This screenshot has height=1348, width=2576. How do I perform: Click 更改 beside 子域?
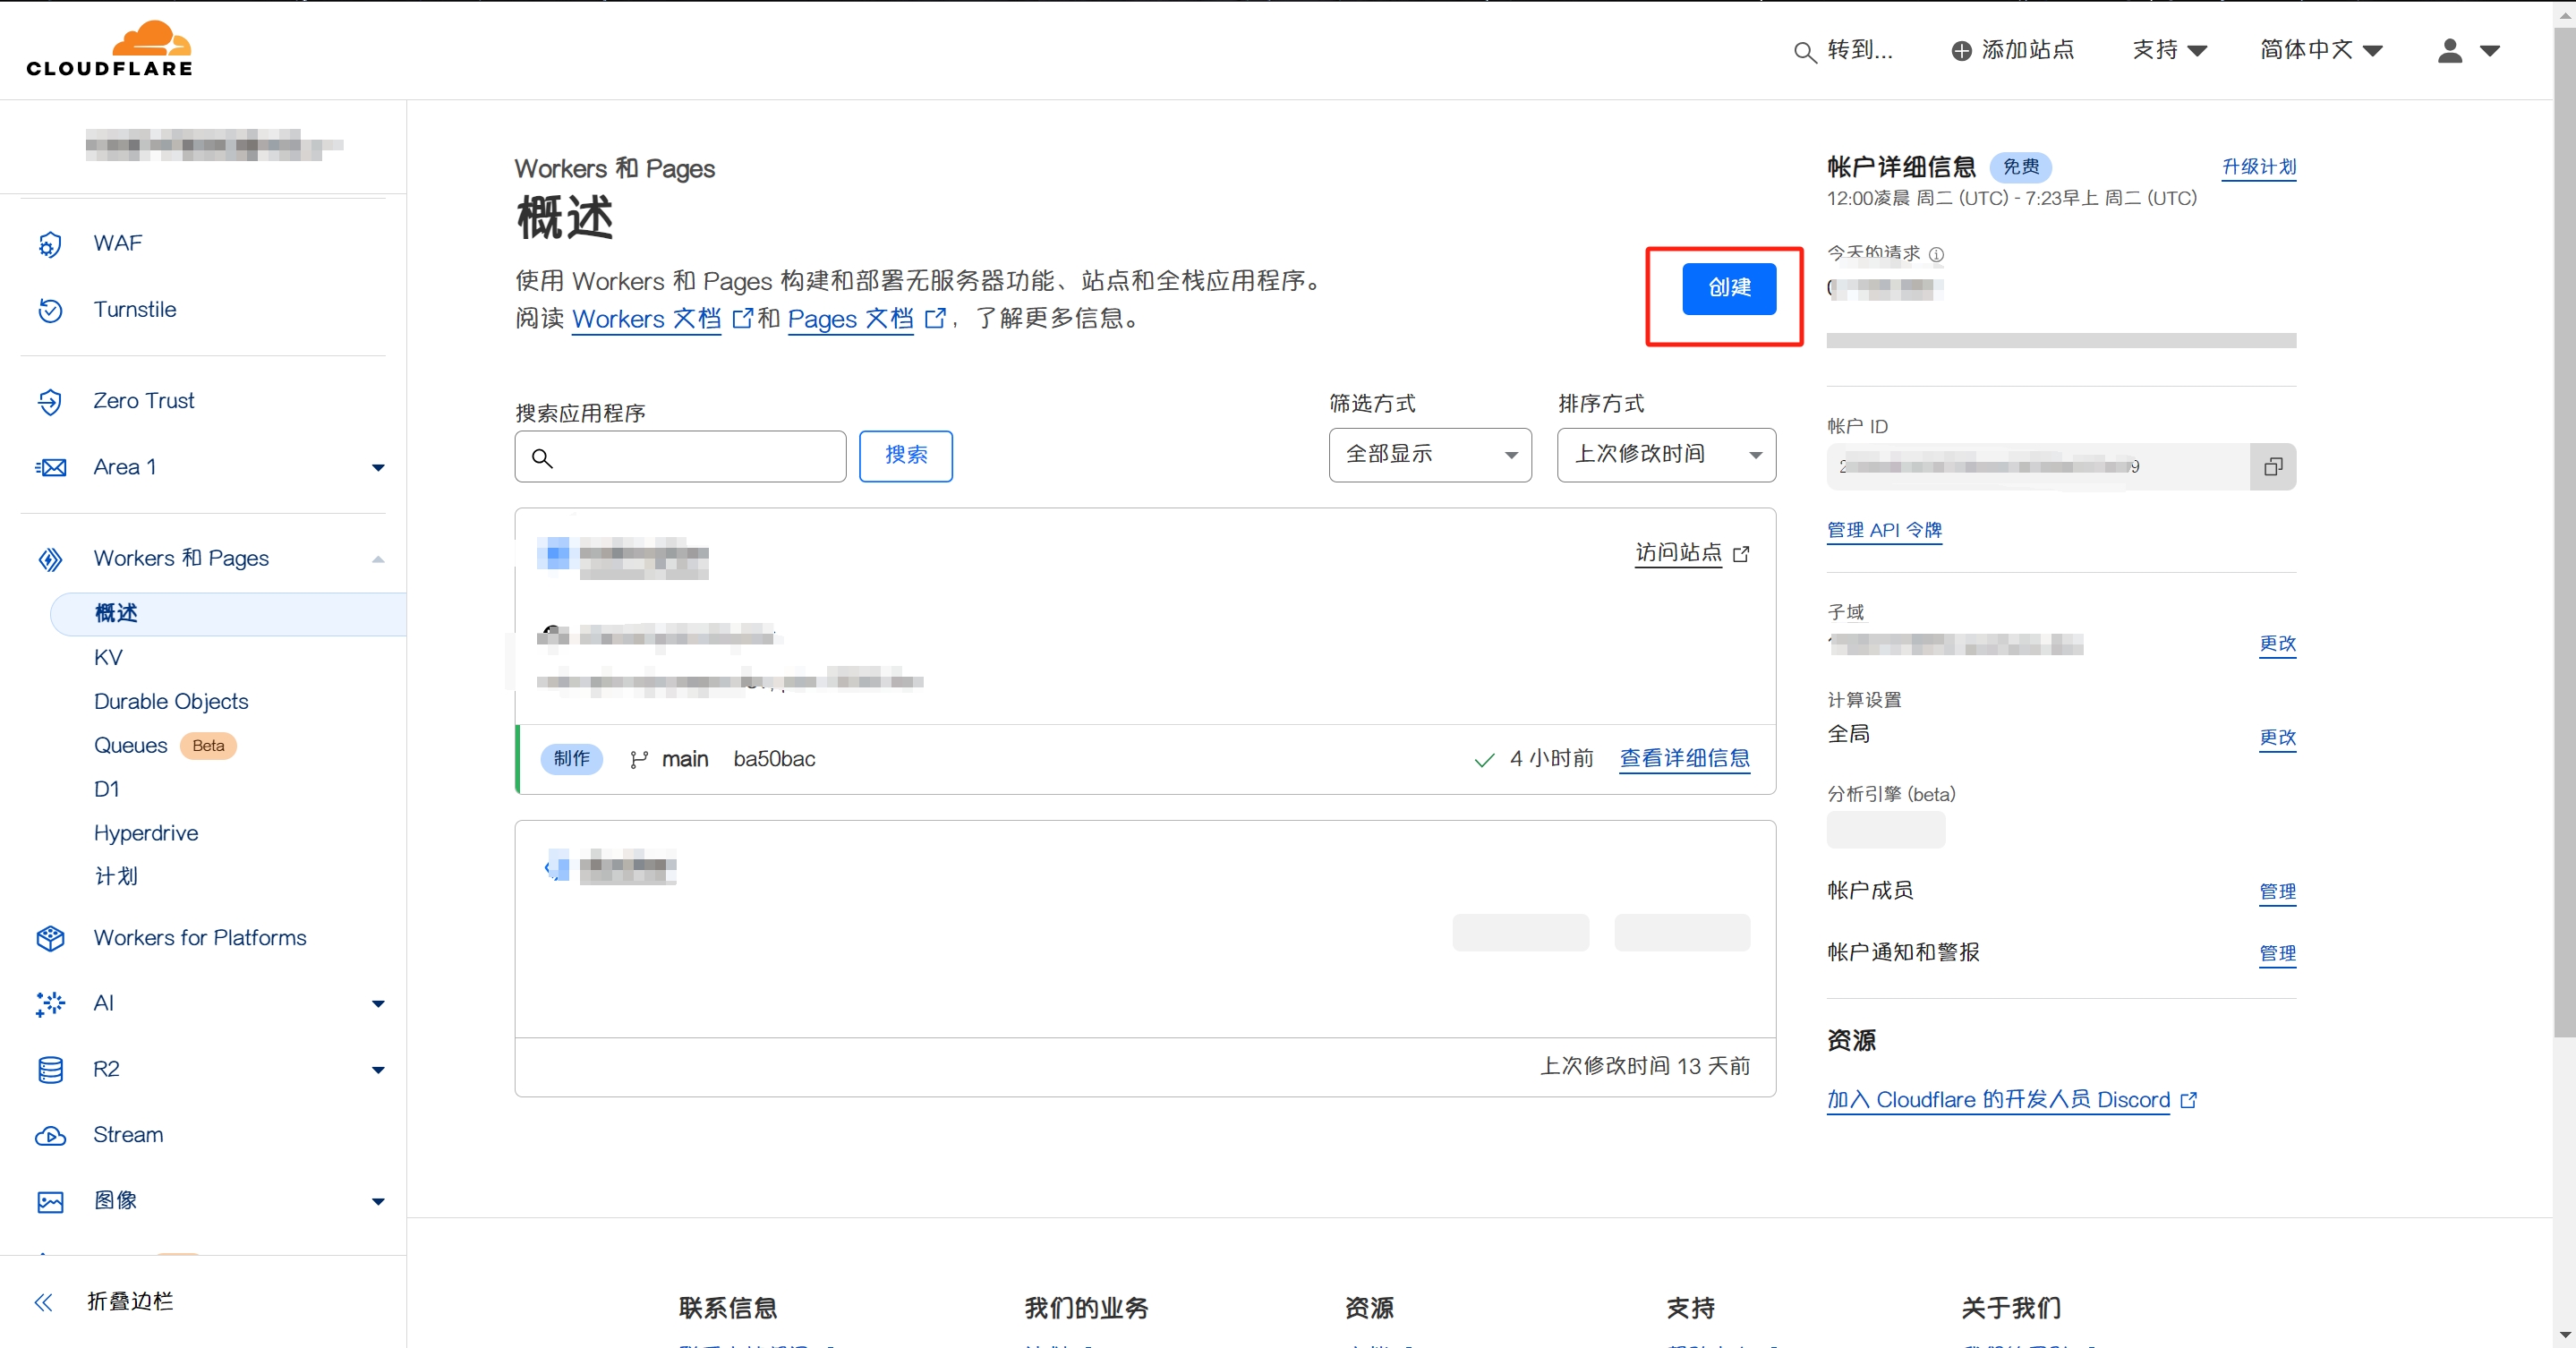point(2277,644)
